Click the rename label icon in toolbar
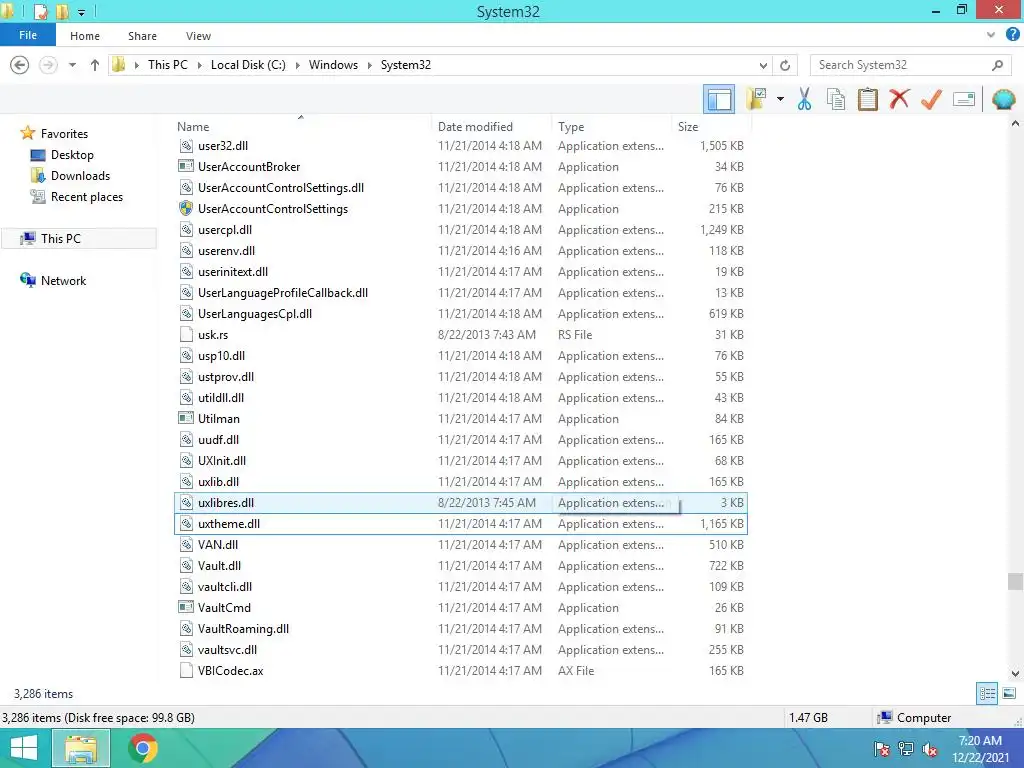Screen dimensions: 1024x768 click(x=964, y=99)
